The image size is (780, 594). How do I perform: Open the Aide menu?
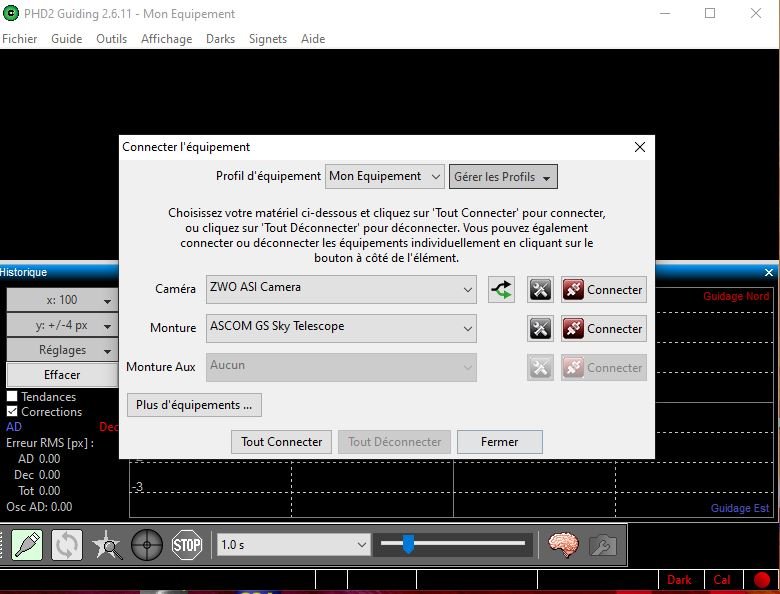point(313,39)
